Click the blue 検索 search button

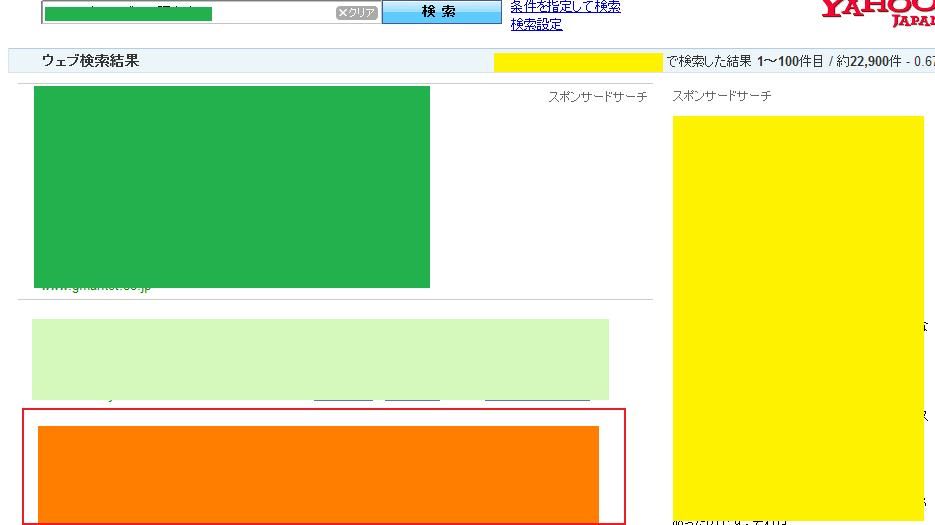(x=441, y=12)
